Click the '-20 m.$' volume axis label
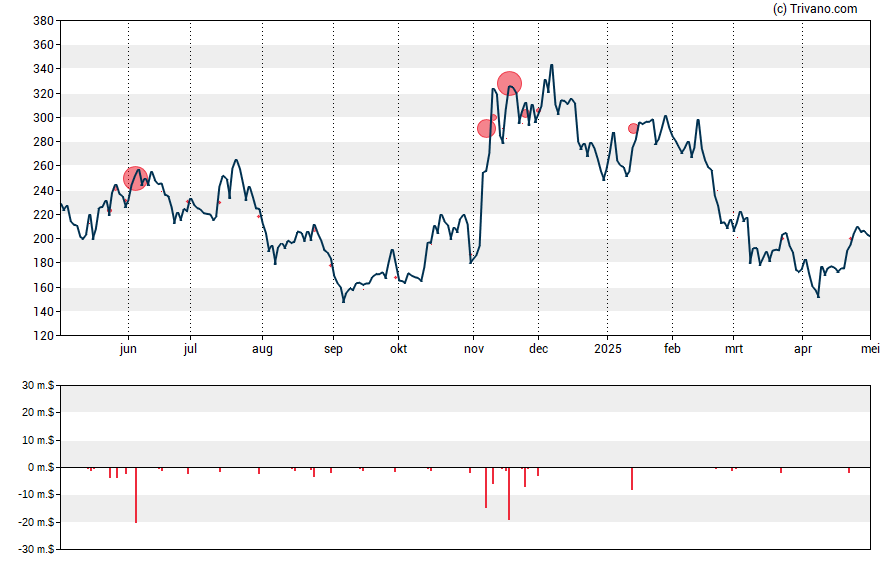Viewport: 888px width, 565px height. click(x=36, y=523)
